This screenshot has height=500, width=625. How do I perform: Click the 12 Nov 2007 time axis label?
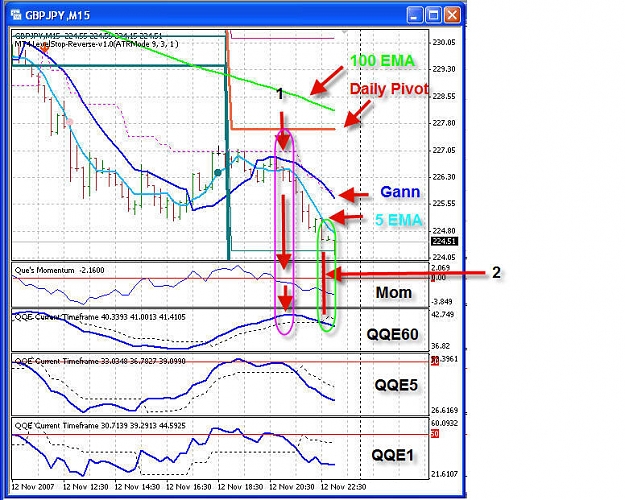[33, 487]
